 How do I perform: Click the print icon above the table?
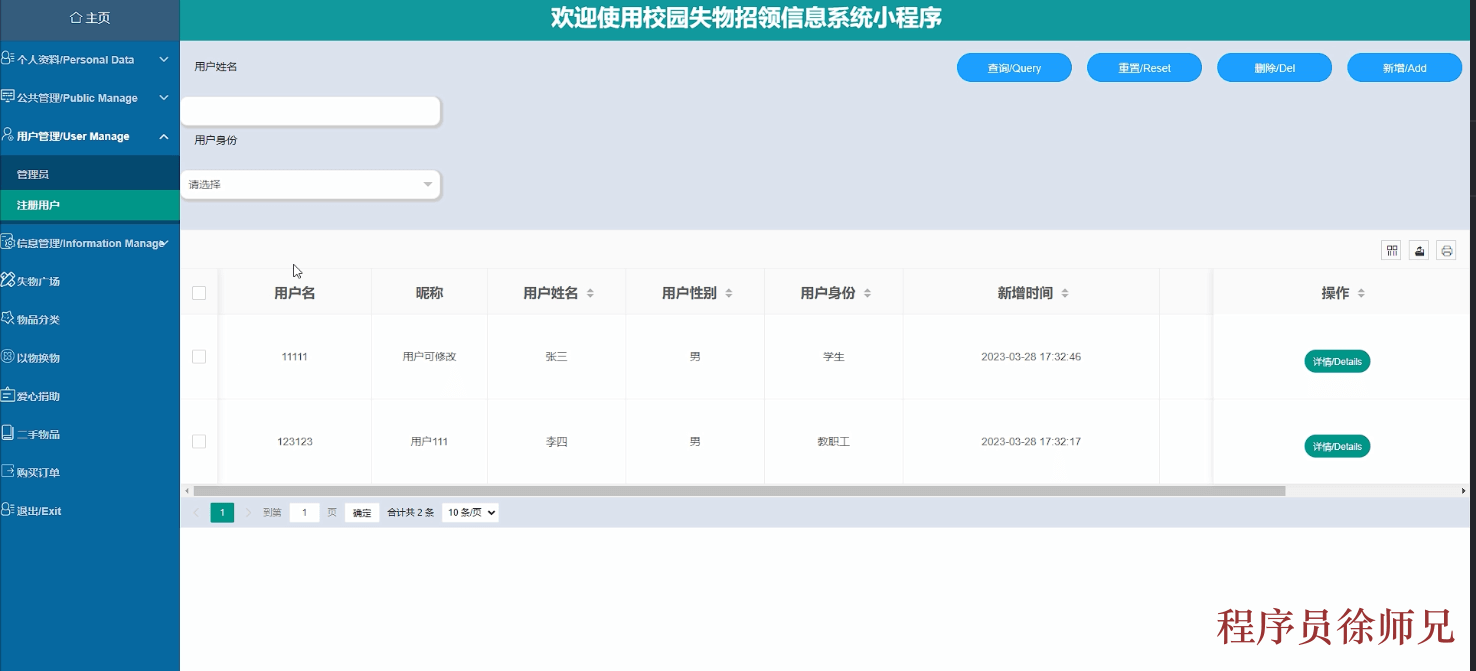1446,250
